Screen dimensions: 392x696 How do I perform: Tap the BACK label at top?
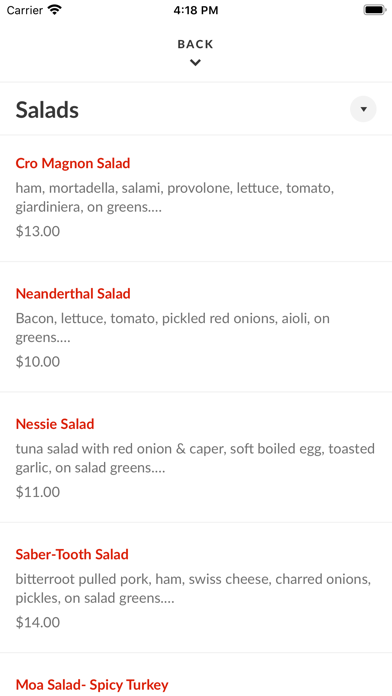195,44
